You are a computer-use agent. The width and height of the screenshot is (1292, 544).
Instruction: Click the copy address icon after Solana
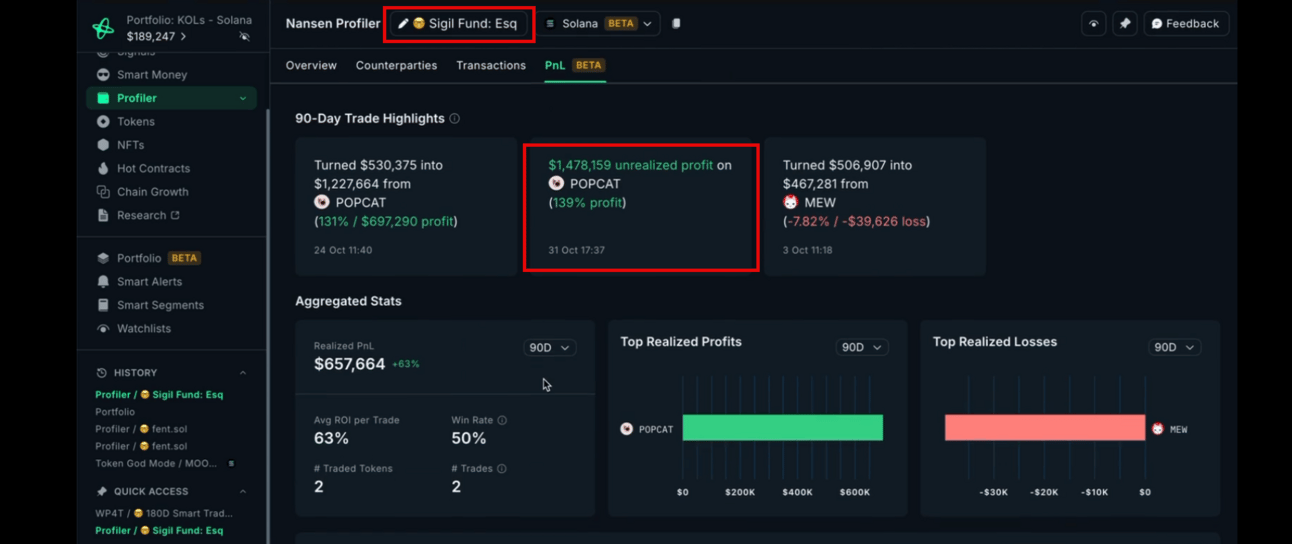(676, 23)
